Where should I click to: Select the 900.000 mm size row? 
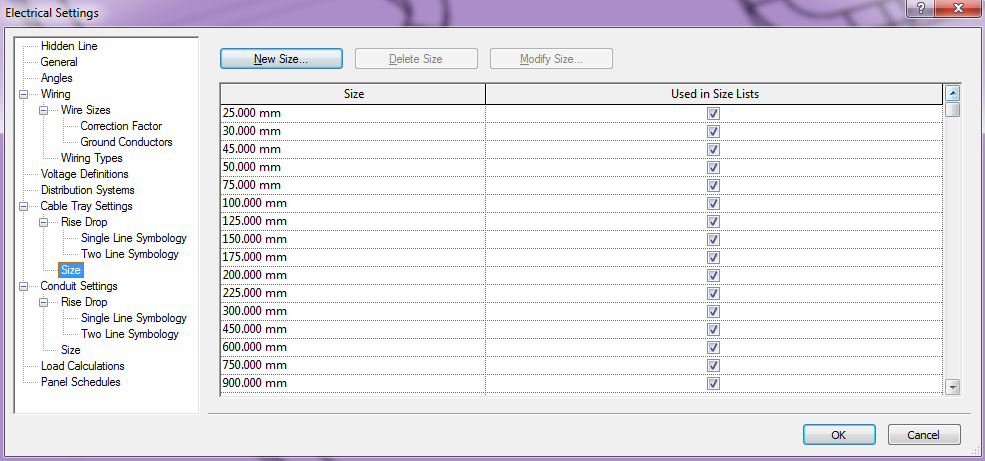coord(582,383)
